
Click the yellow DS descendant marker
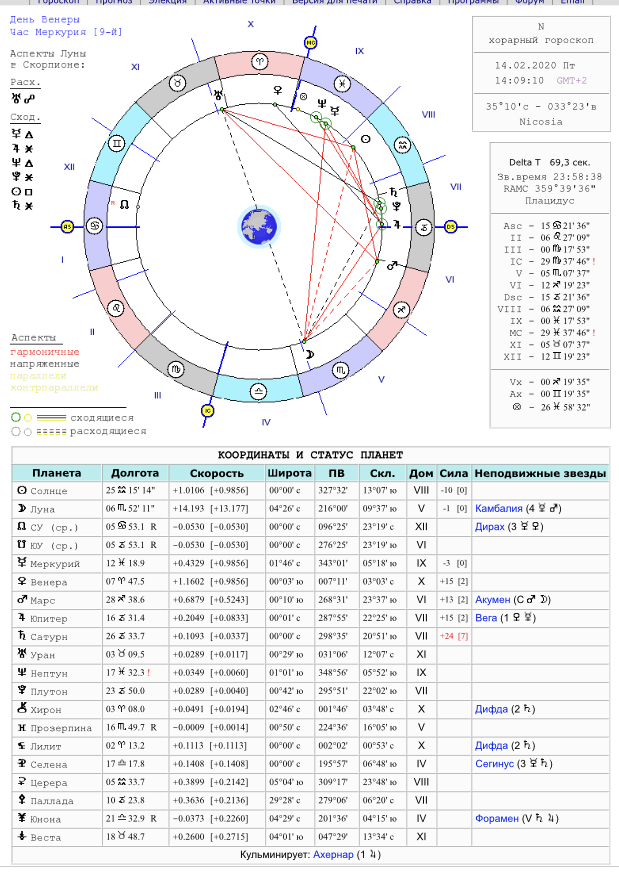[x=450, y=227]
